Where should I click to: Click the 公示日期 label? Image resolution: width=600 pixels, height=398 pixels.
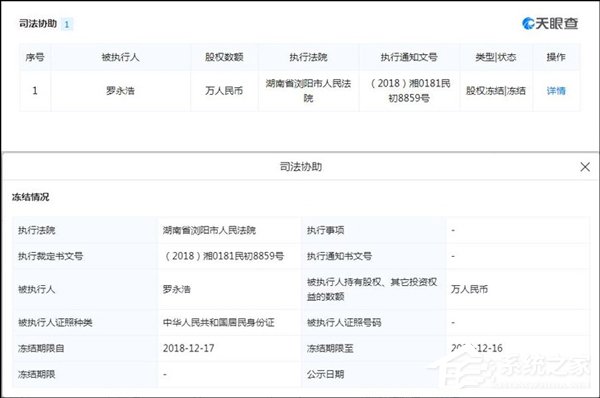[x=326, y=374]
